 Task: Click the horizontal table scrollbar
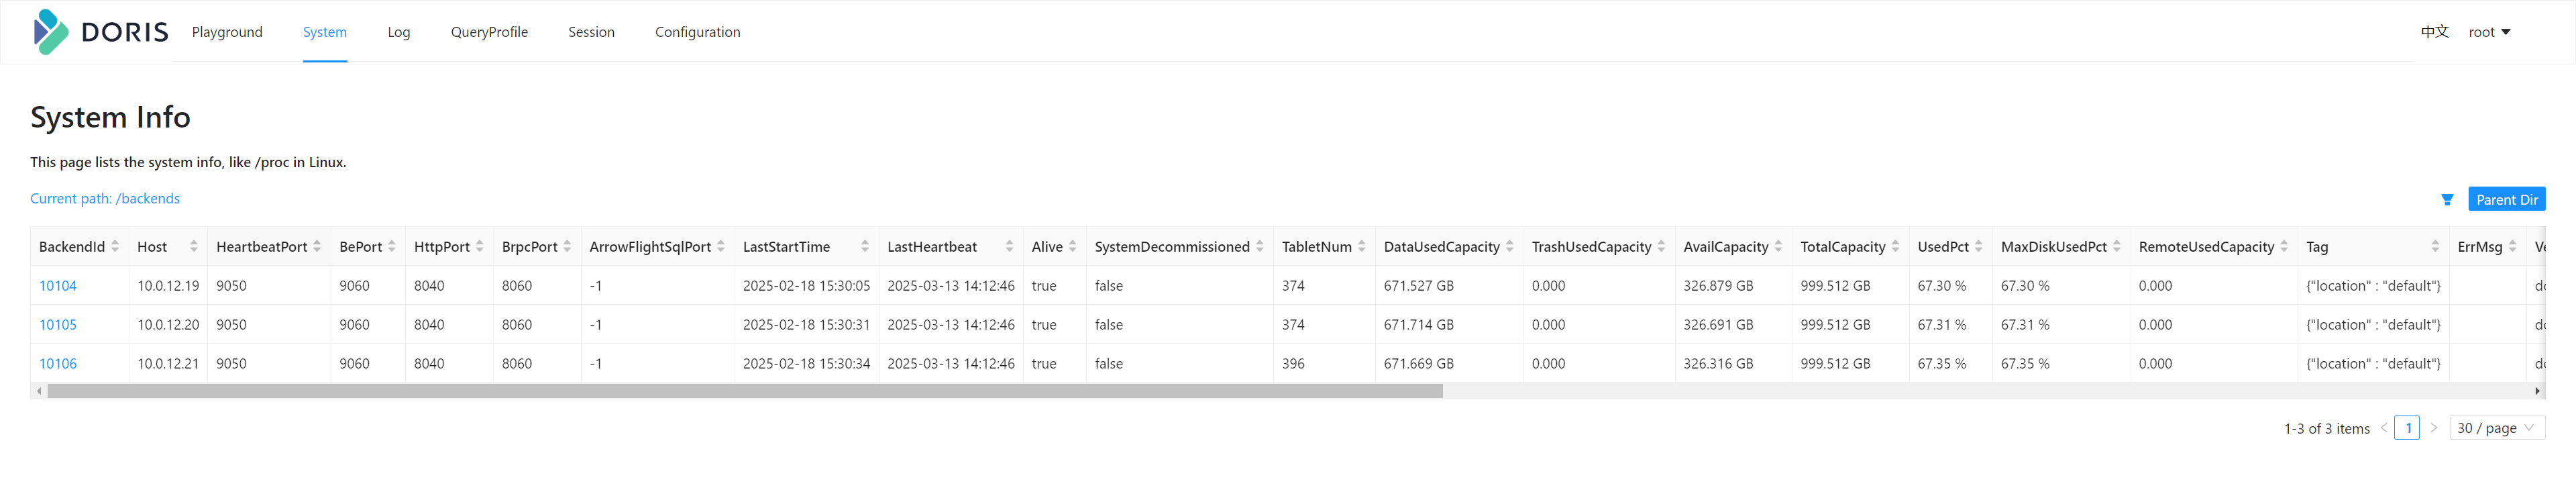pyautogui.click(x=745, y=392)
